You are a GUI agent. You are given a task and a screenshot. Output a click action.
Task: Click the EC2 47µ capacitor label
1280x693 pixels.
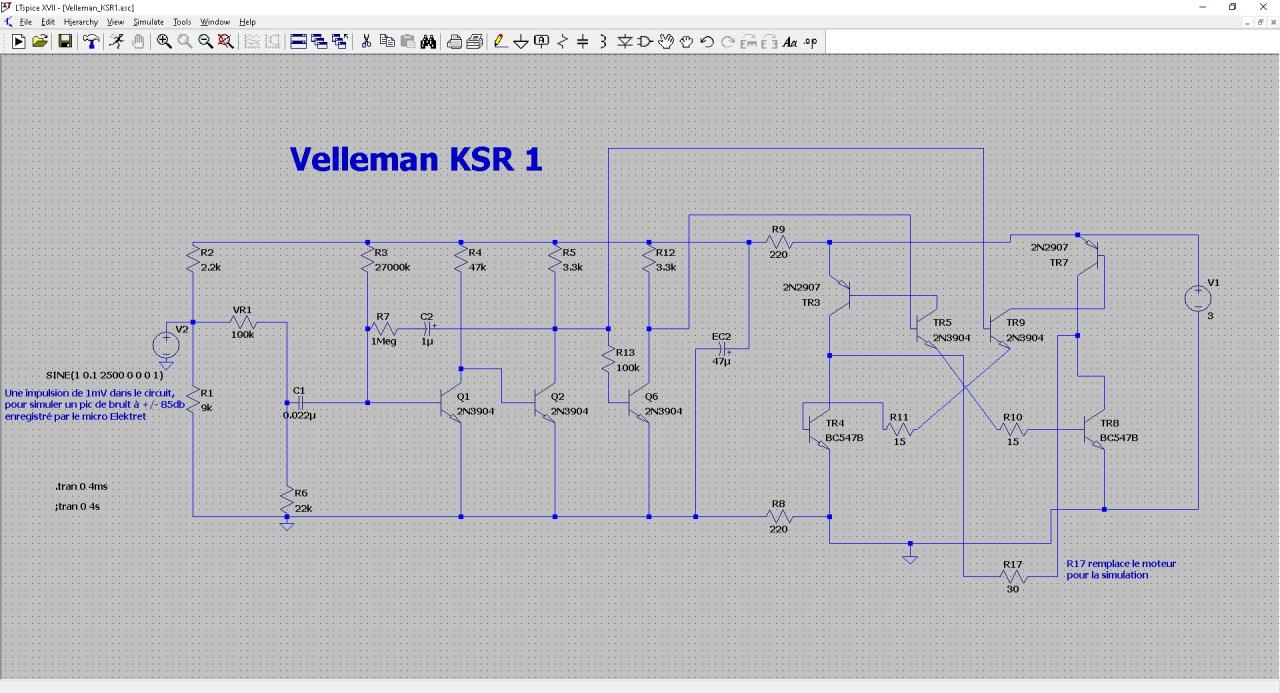(722, 361)
